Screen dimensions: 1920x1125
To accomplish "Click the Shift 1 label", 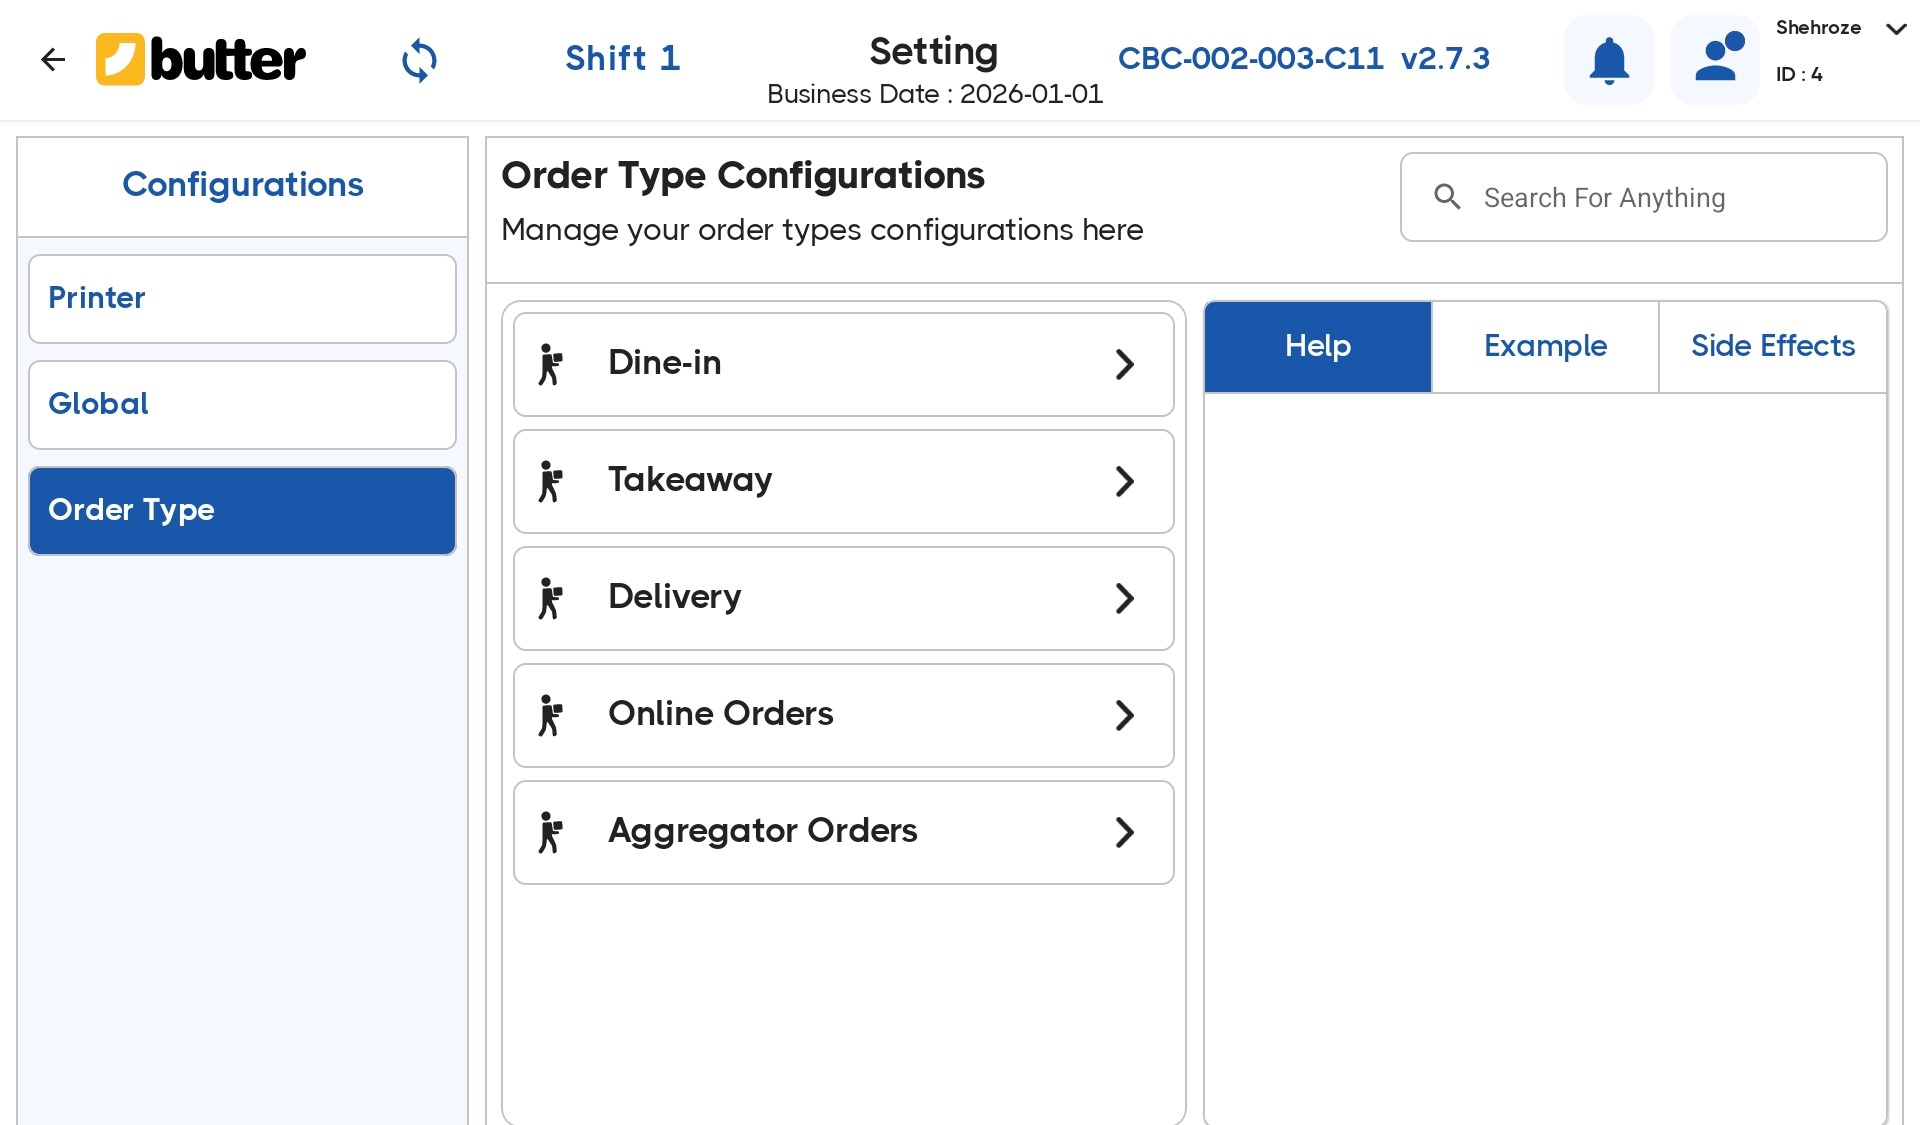I will point(622,58).
